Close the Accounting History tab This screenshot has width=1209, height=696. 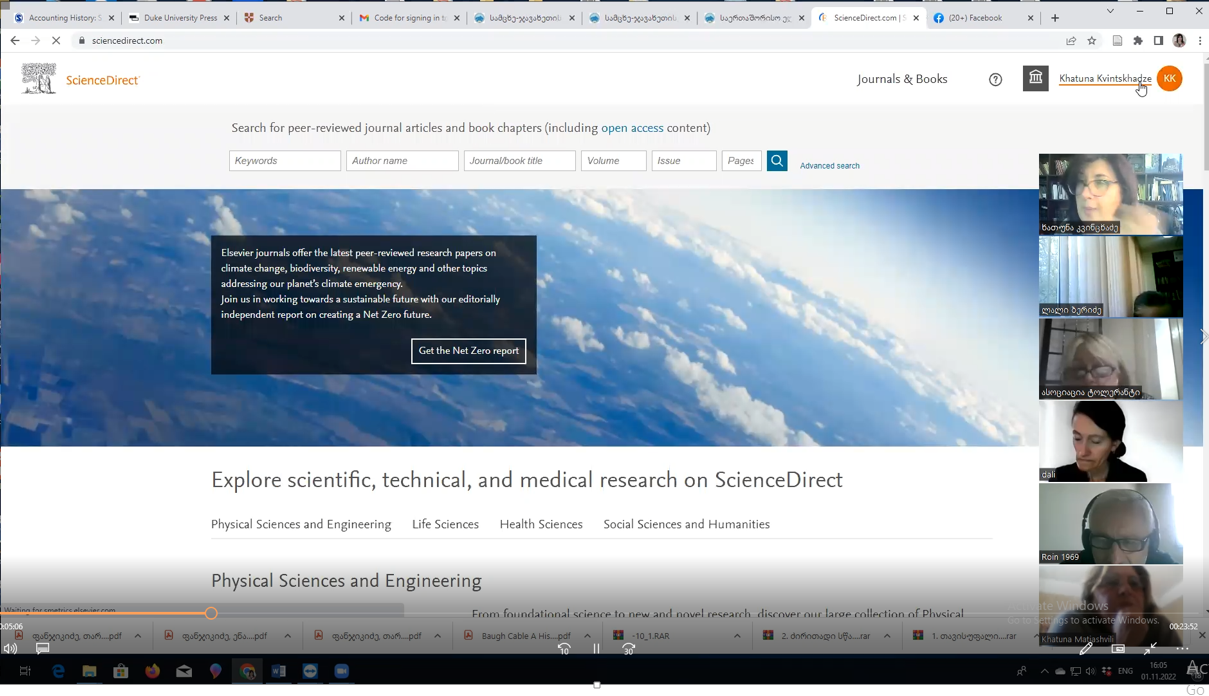click(x=111, y=18)
